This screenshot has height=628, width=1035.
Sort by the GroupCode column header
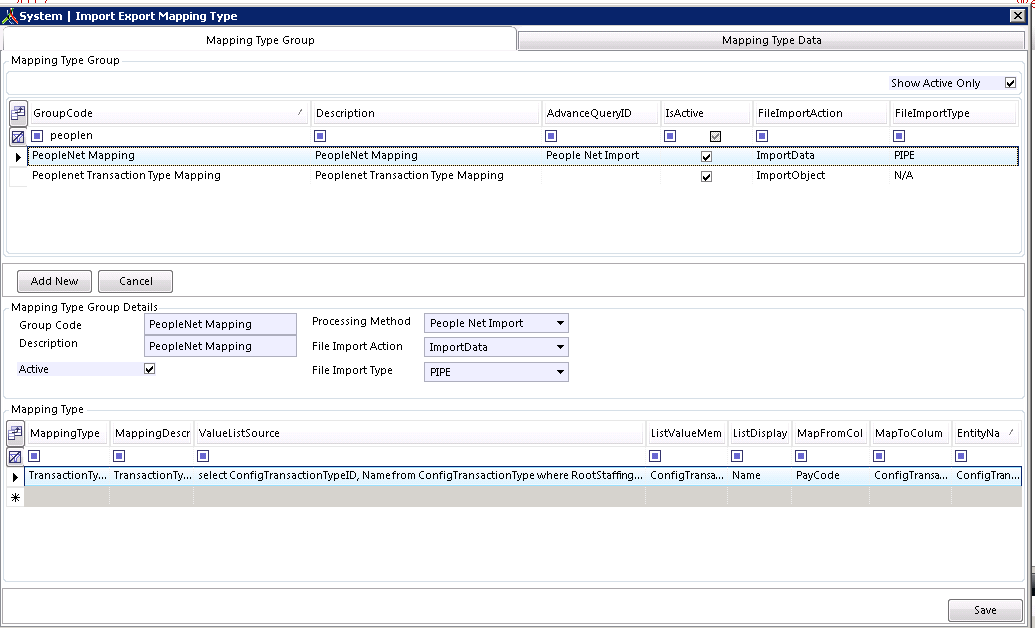click(169, 113)
